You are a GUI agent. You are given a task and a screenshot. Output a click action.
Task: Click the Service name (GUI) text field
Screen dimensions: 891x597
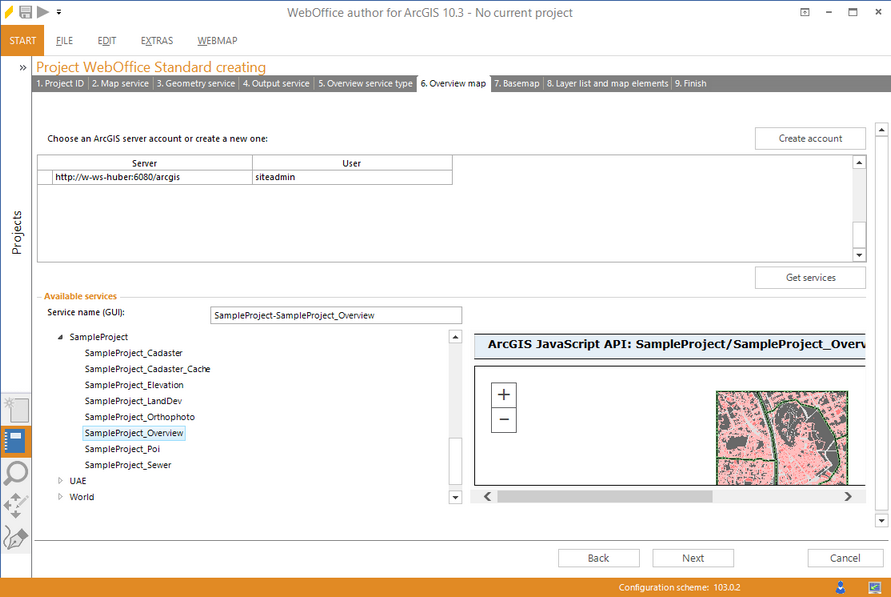pyautogui.click(x=336, y=316)
